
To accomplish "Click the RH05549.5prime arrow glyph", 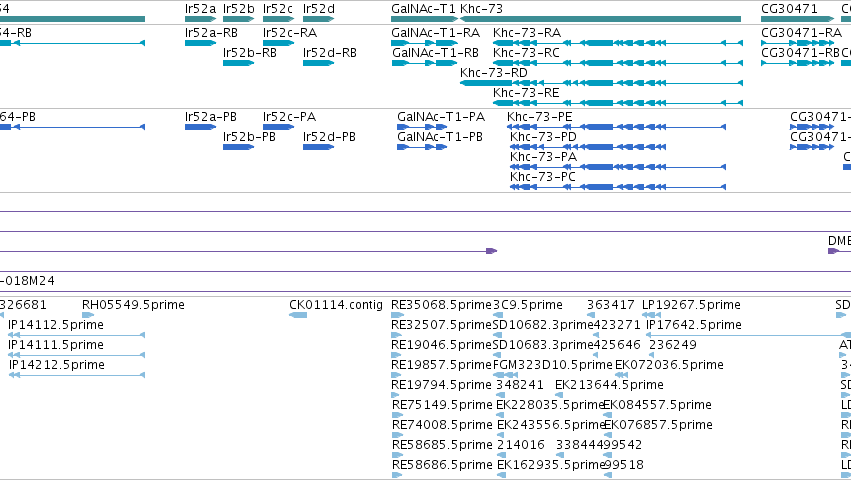I will coord(88,315).
